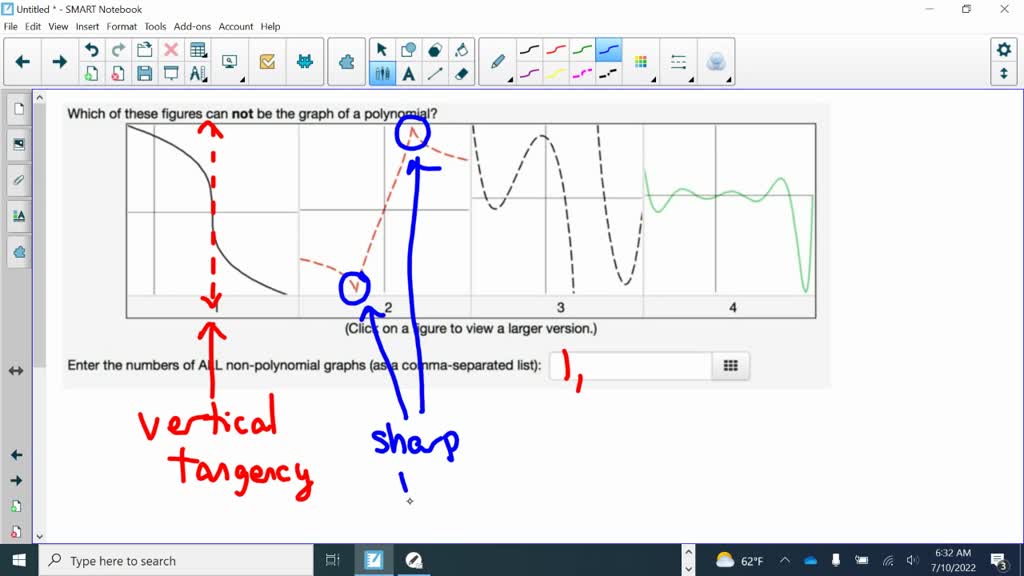Viewport: 1024px width, 576px height.
Task: Open the Insert menu
Action: click(x=87, y=27)
